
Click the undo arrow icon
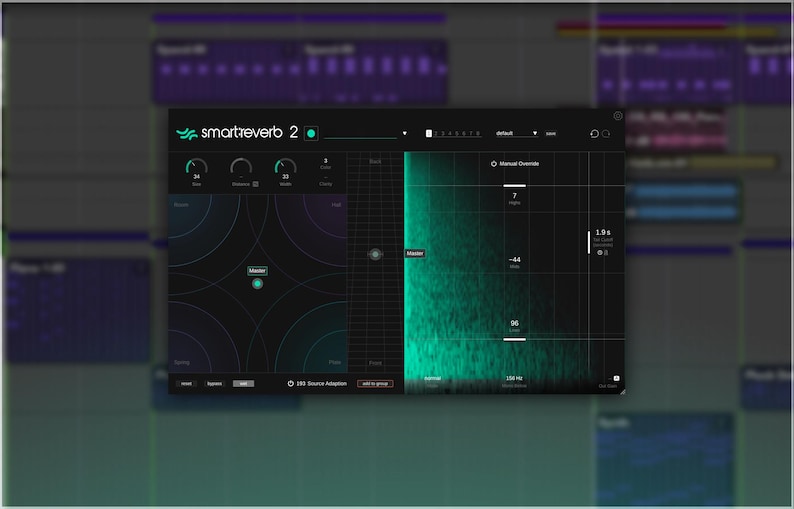pyautogui.click(x=594, y=134)
